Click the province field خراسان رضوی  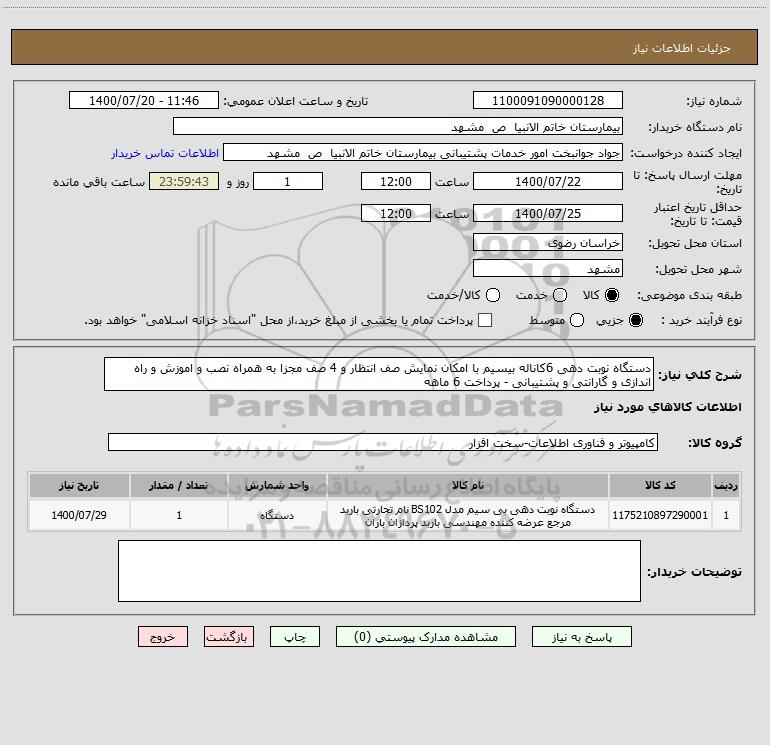(548, 242)
